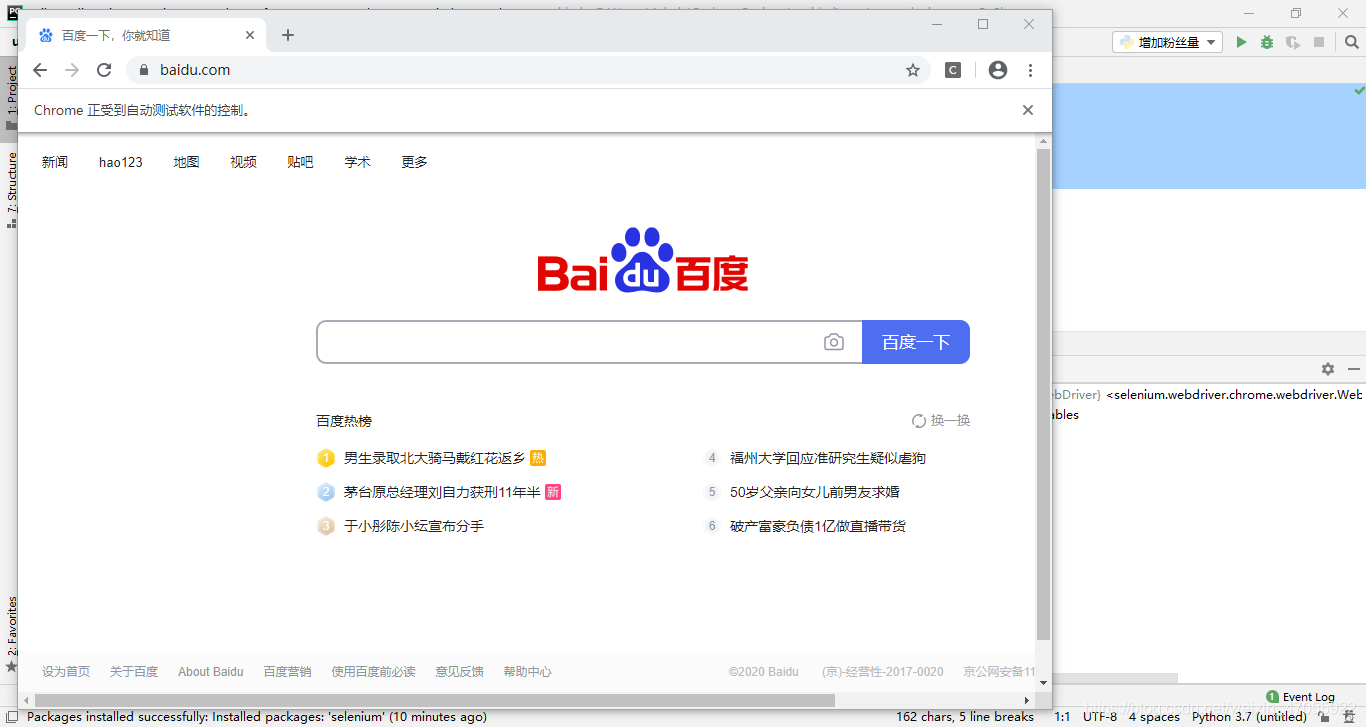Open a new Chrome tab with plus icon
This screenshot has height=727, width=1366.
(x=288, y=35)
